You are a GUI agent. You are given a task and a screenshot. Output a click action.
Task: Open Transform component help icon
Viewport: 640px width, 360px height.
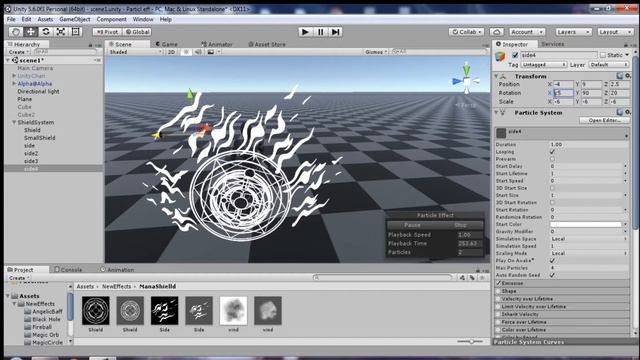click(x=620, y=76)
